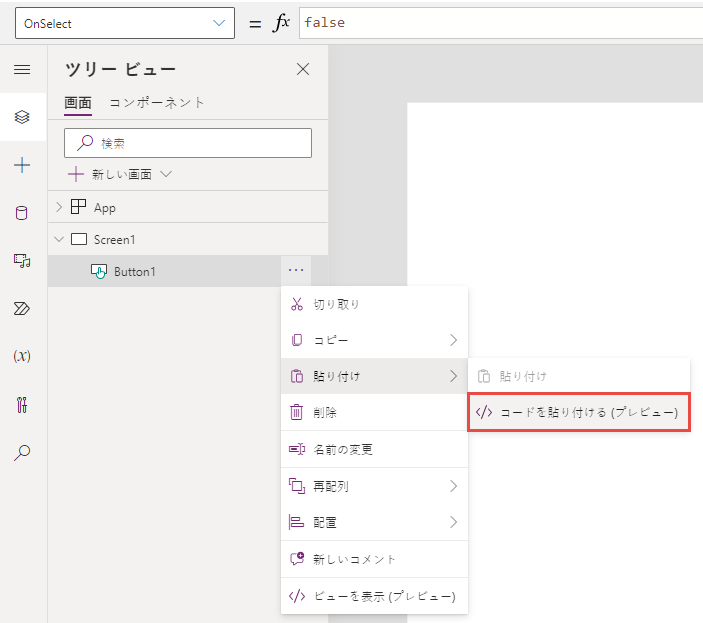Open the Advanced tools icon in sidebar

point(22,405)
